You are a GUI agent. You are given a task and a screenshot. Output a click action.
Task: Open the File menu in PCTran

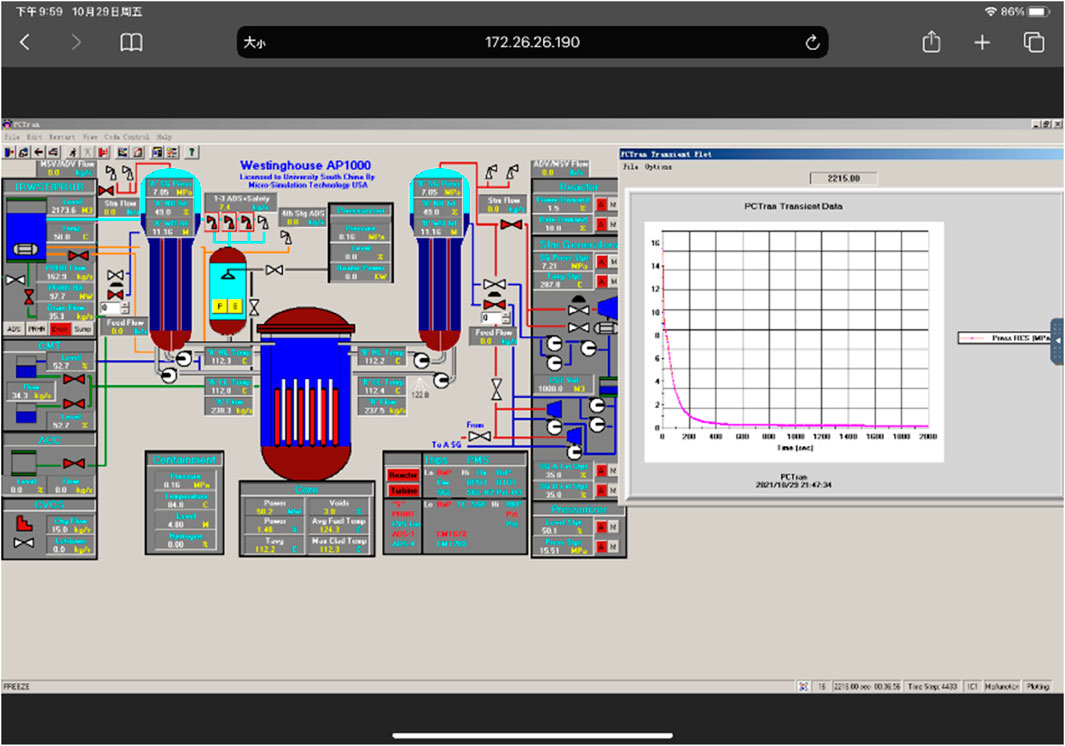tap(12, 137)
